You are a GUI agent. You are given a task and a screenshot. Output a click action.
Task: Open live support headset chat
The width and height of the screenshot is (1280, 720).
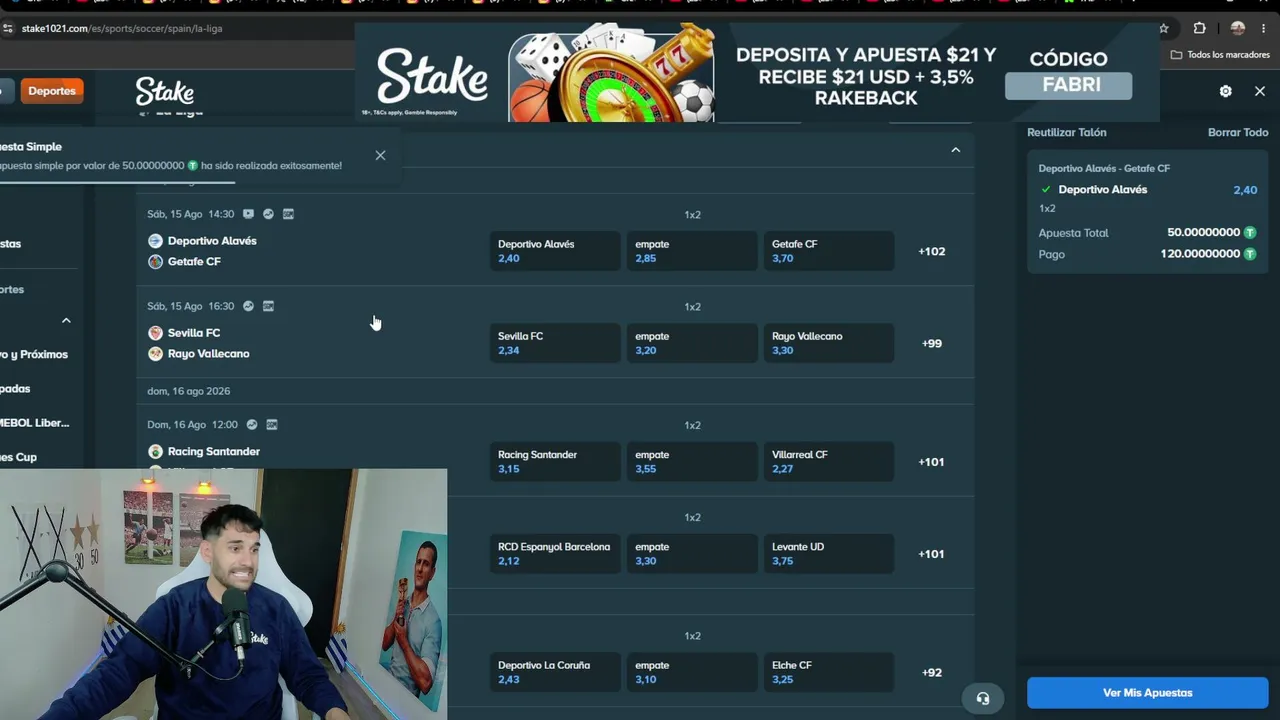click(983, 699)
